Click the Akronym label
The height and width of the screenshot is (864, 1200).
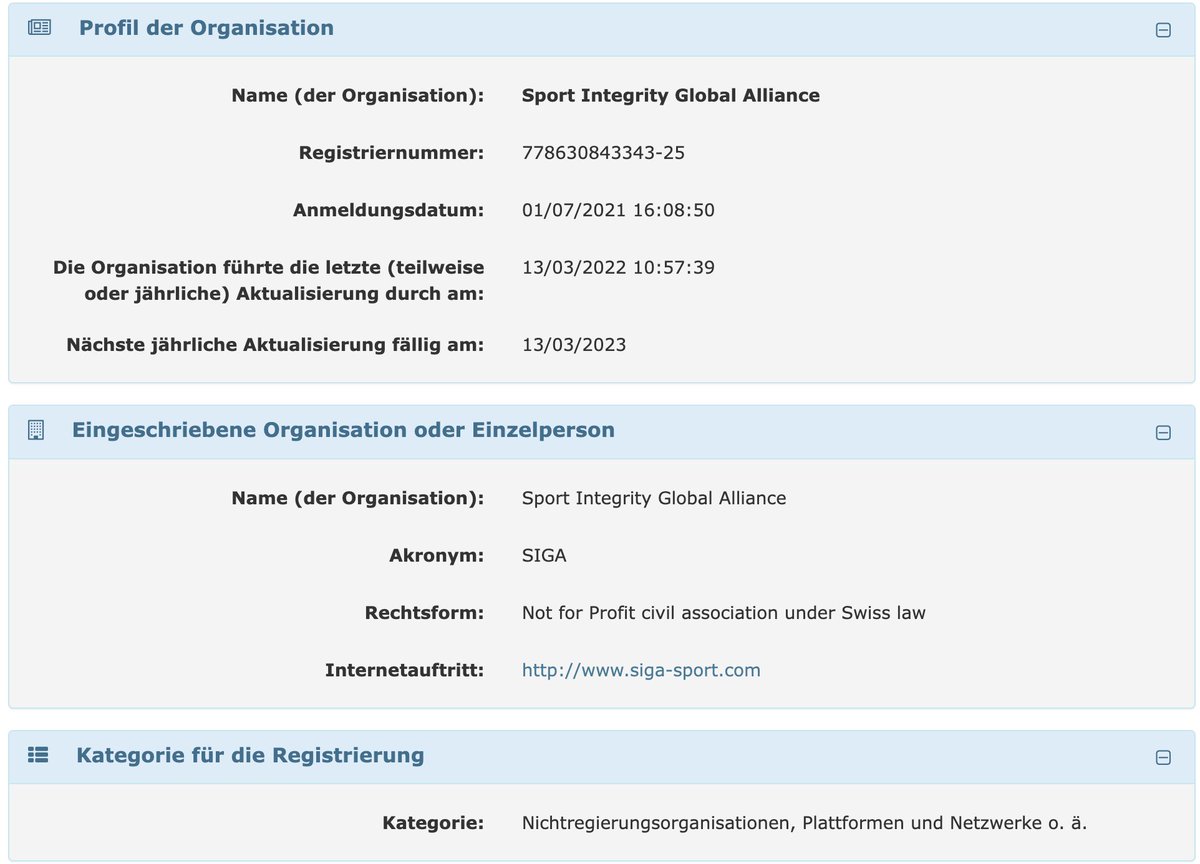[436, 555]
